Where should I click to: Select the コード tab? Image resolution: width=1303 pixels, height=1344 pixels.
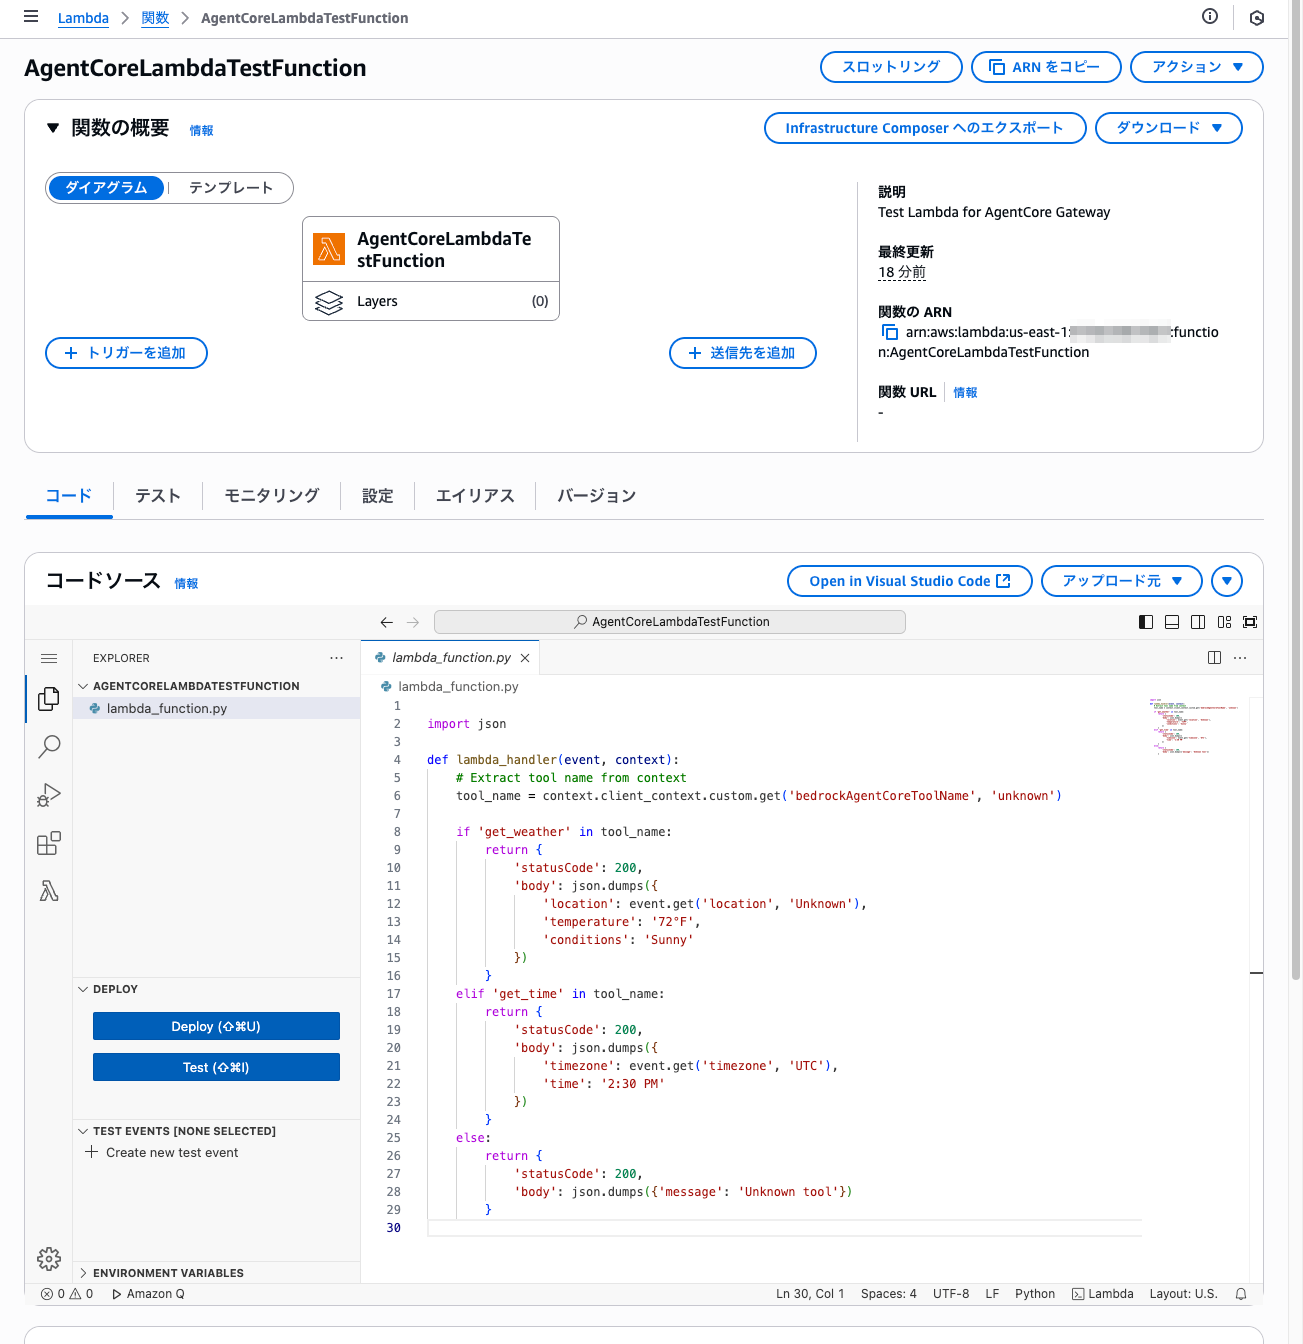[x=69, y=496]
